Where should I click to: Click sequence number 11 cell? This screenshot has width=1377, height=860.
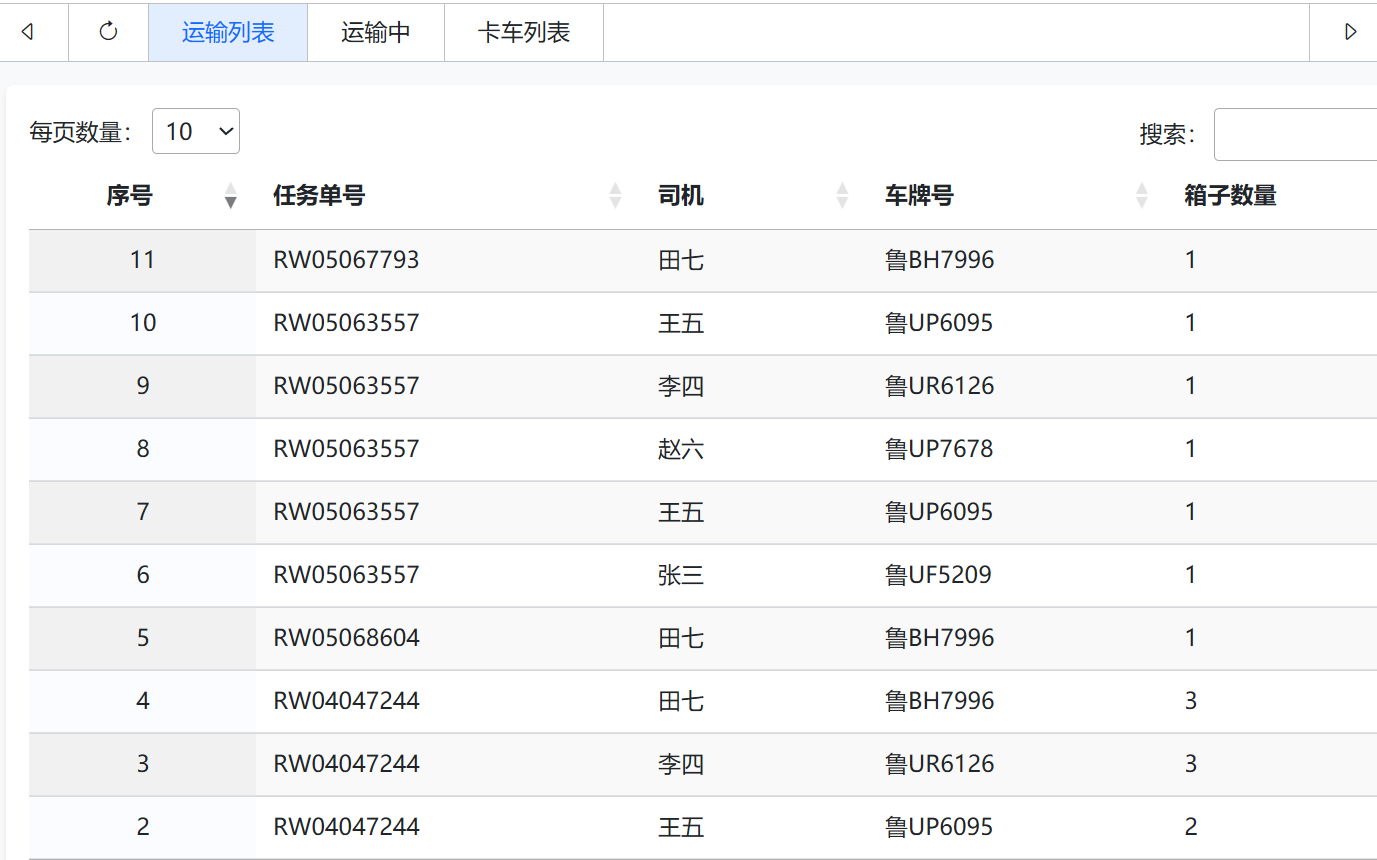(143, 260)
